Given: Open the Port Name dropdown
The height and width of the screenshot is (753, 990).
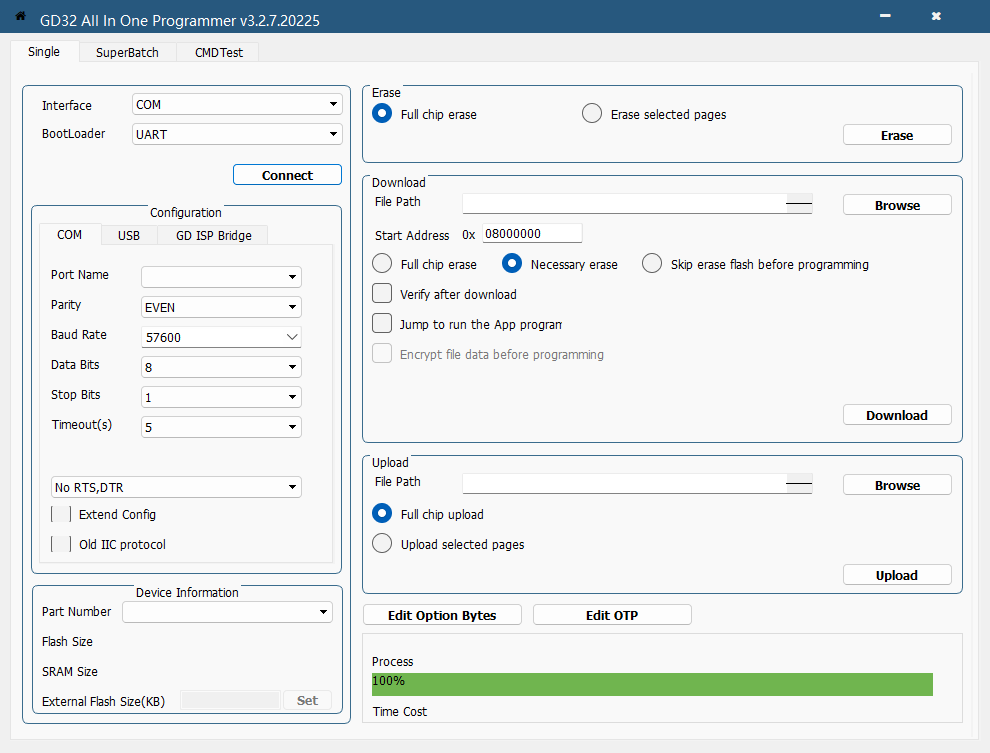Looking at the screenshot, I should pyautogui.click(x=221, y=276).
